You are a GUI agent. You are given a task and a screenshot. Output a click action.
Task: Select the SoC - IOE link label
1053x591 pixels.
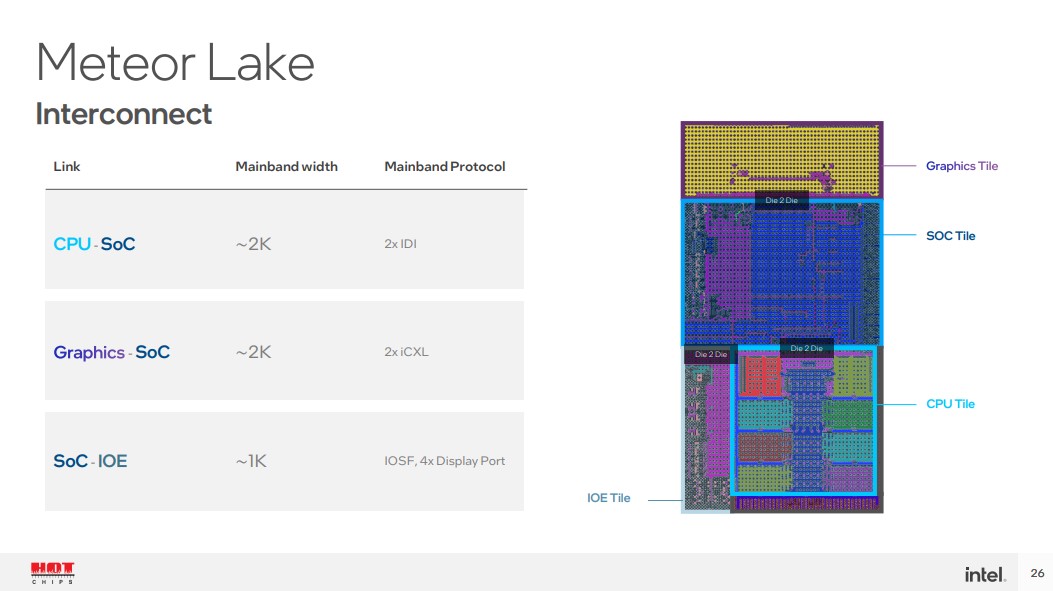pyautogui.click(x=90, y=461)
